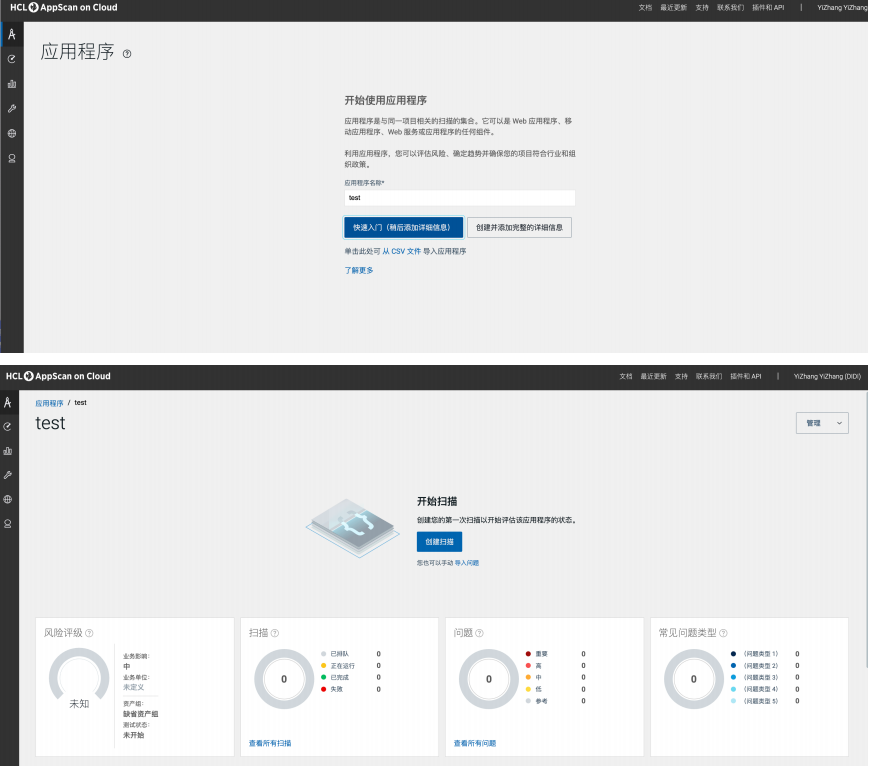Click the 开始扫描 heading
869x766 pixels.
[x=437, y=501]
